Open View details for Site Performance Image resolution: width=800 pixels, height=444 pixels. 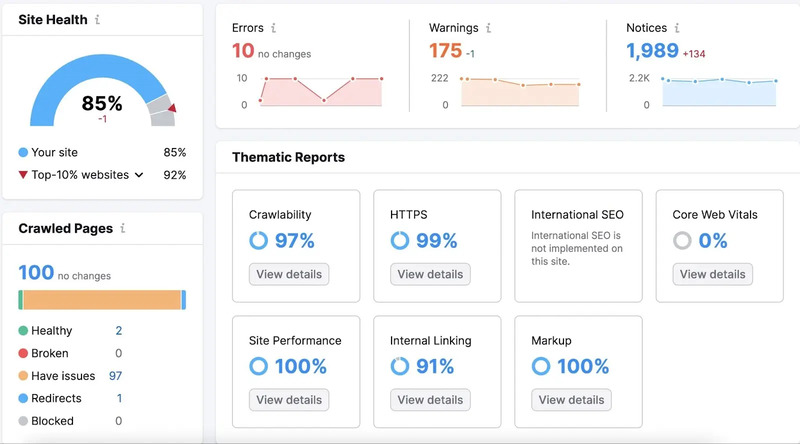[x=289, y=400]
